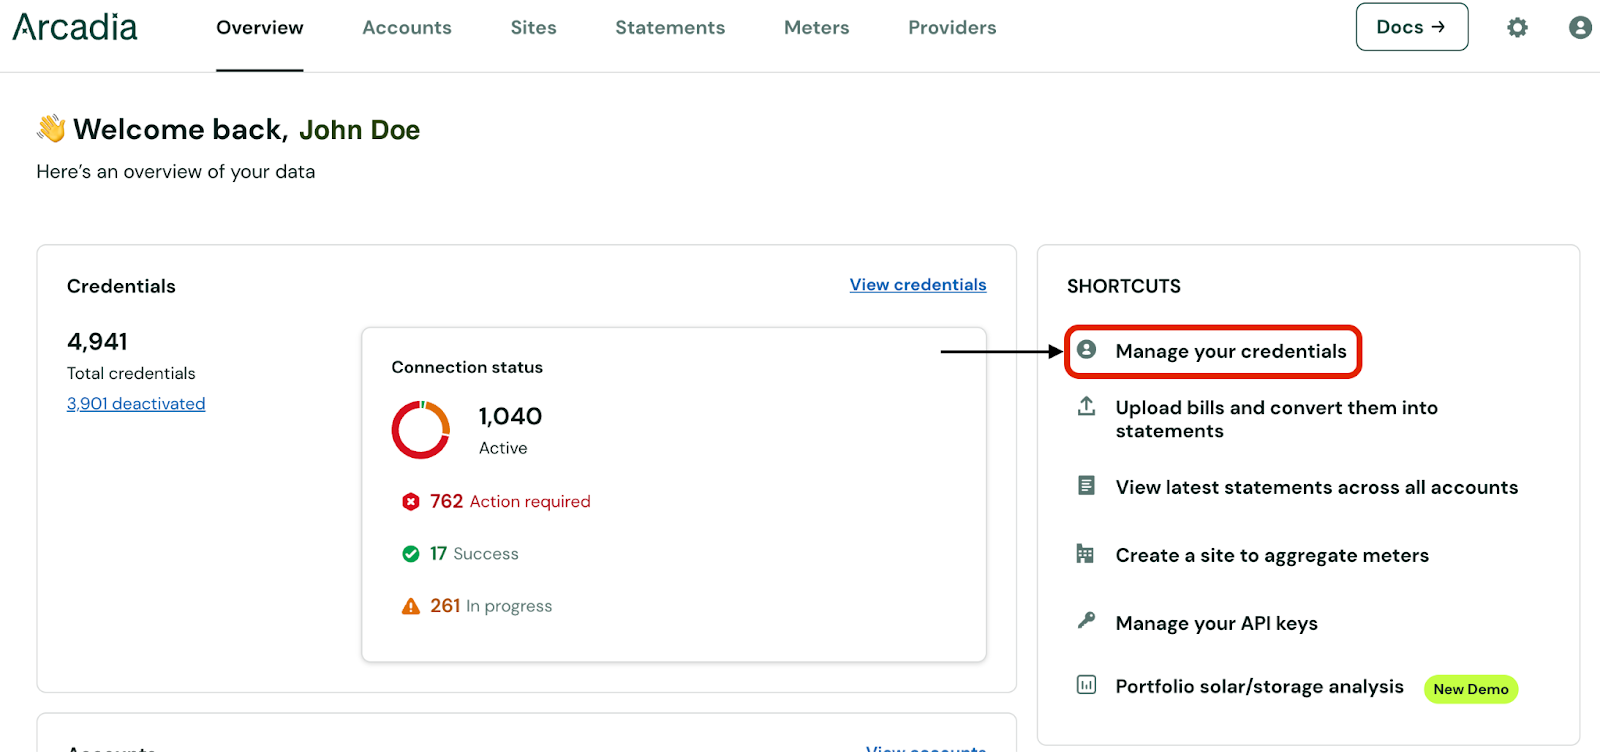Select the Providers tab
Viewport: 1600px width, 752px height.
(x=952, y=28)
